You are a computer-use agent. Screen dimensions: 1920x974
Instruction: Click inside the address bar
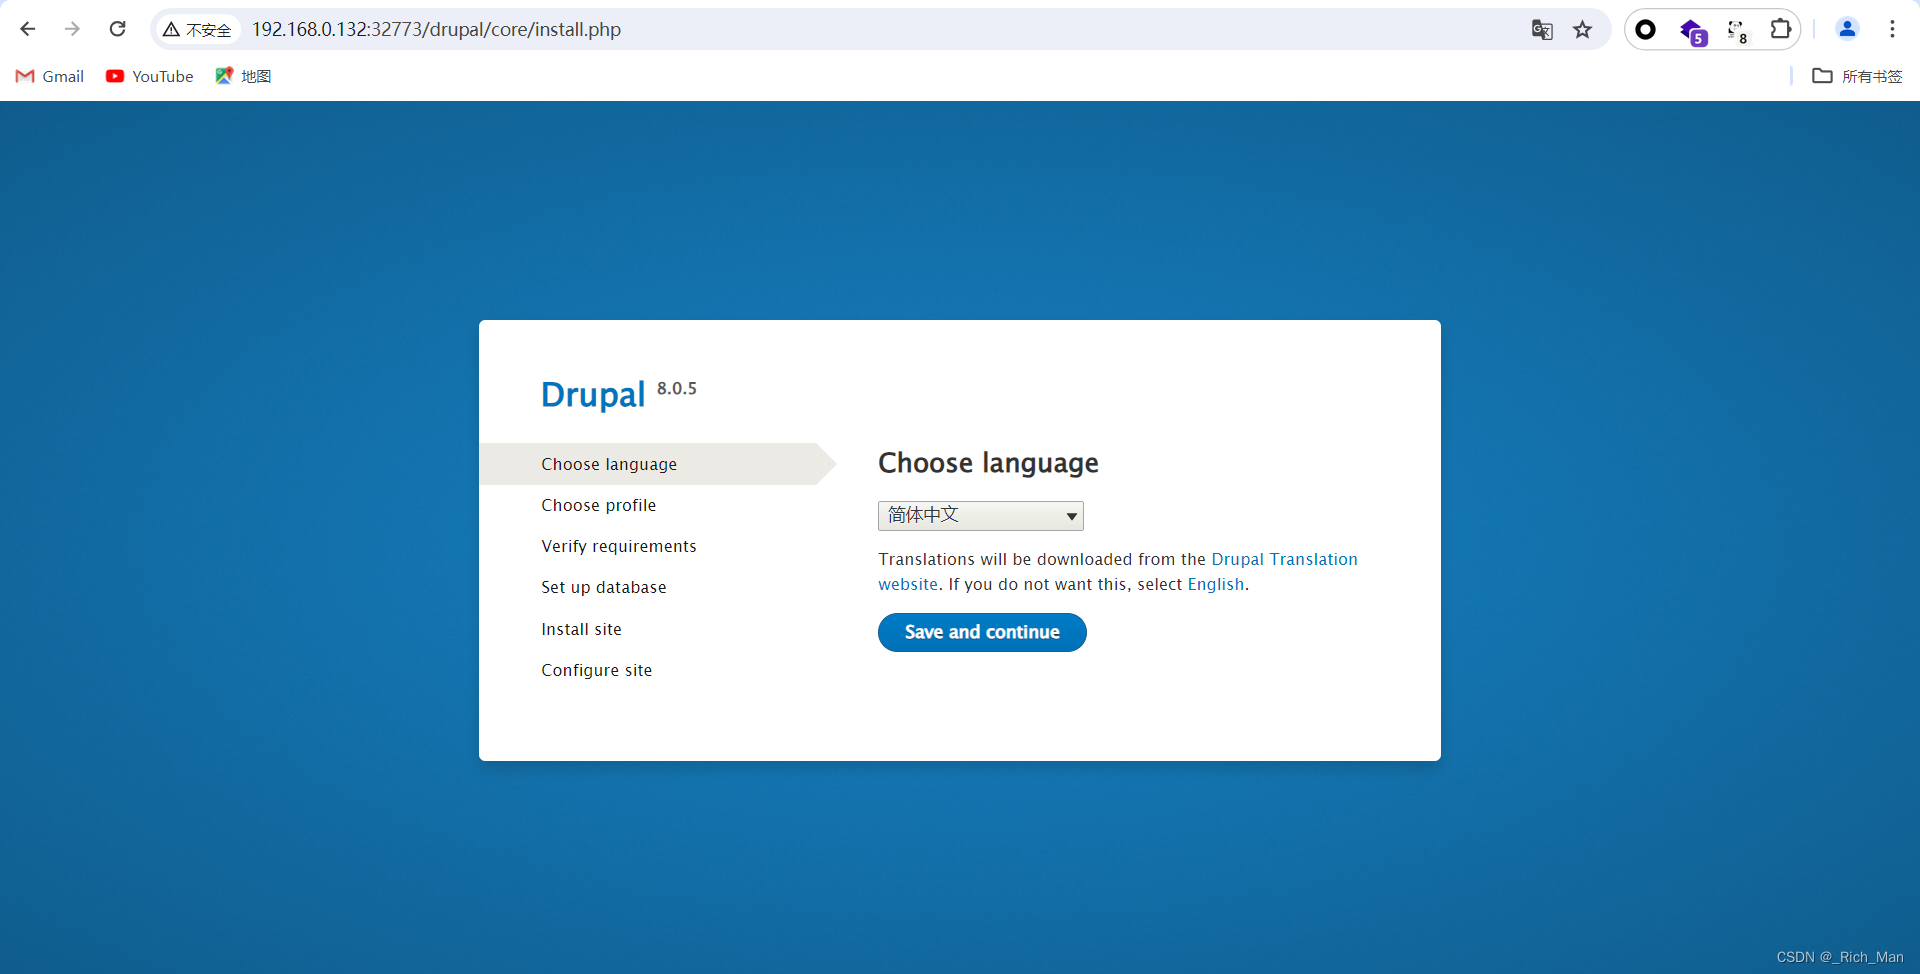pos(800,30)
